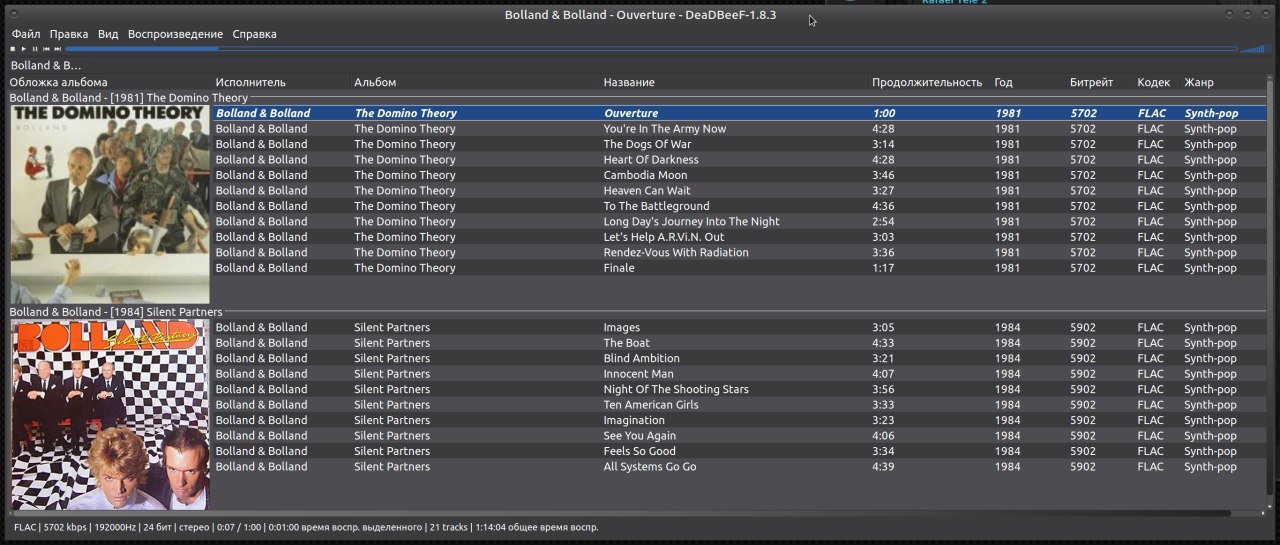Viewport: 1280px width, 545px height.
Task: Open the Правка menu
Action: (x=69, y=34)
